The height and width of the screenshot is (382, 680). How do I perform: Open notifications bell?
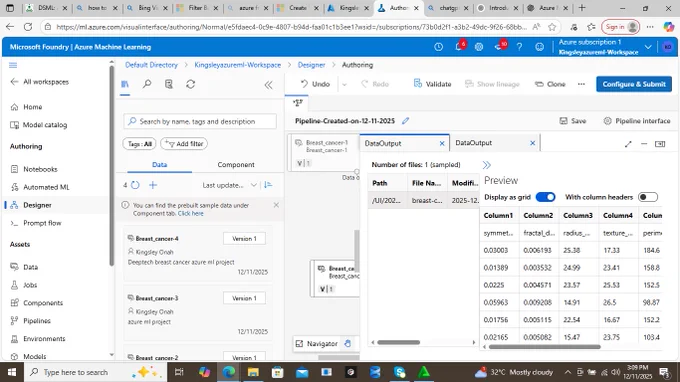point(459,46)
